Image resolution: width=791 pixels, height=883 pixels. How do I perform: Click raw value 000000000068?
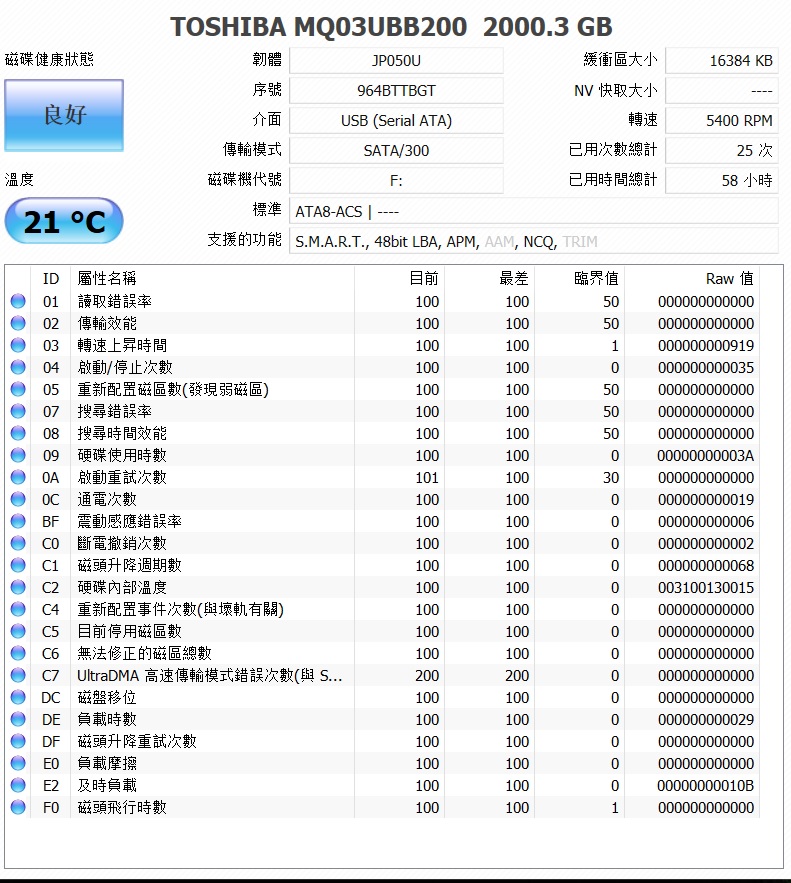pos(705,565)
